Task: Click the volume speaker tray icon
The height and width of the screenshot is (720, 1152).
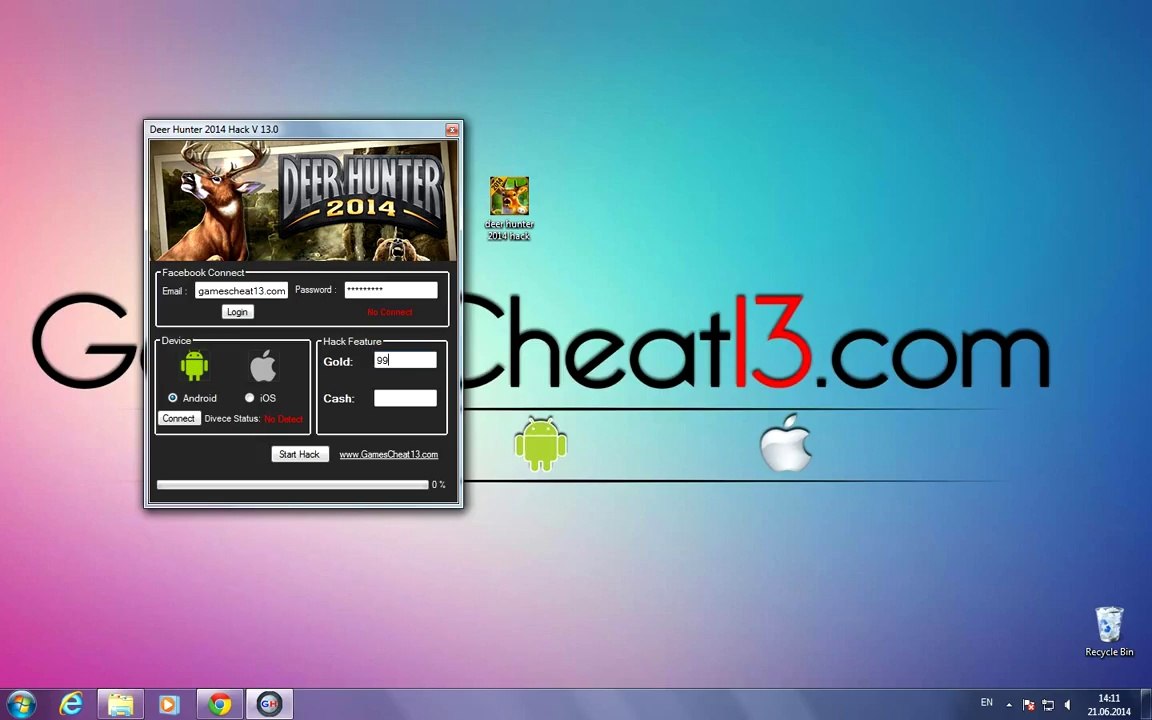Action: point(1067,705)
